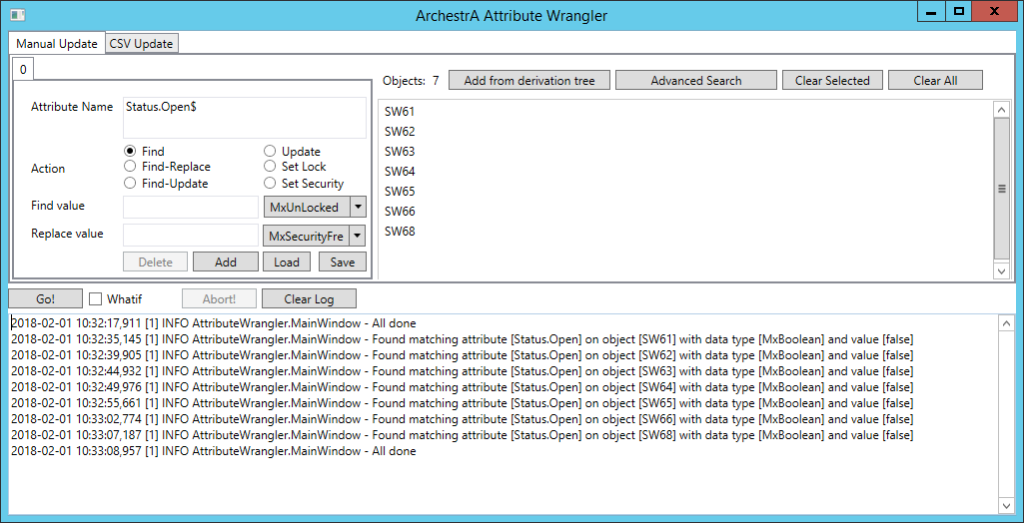Select the Find-Update action radio button
The width and height of the screenshot is (1024, 523).
point(129,183)
